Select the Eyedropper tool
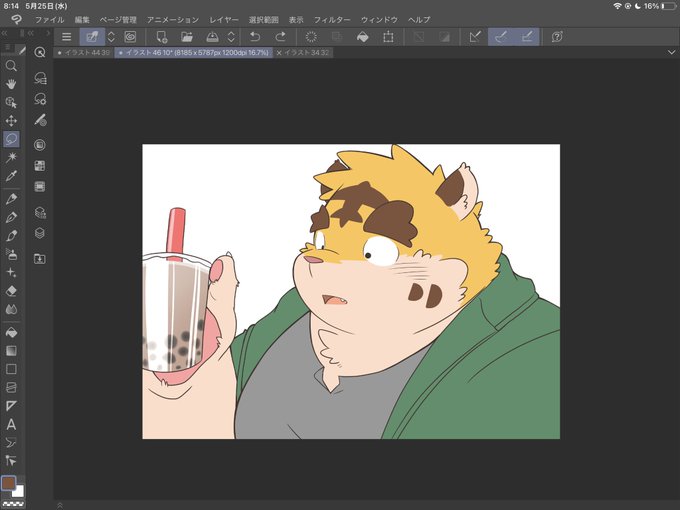 point(11,175)
